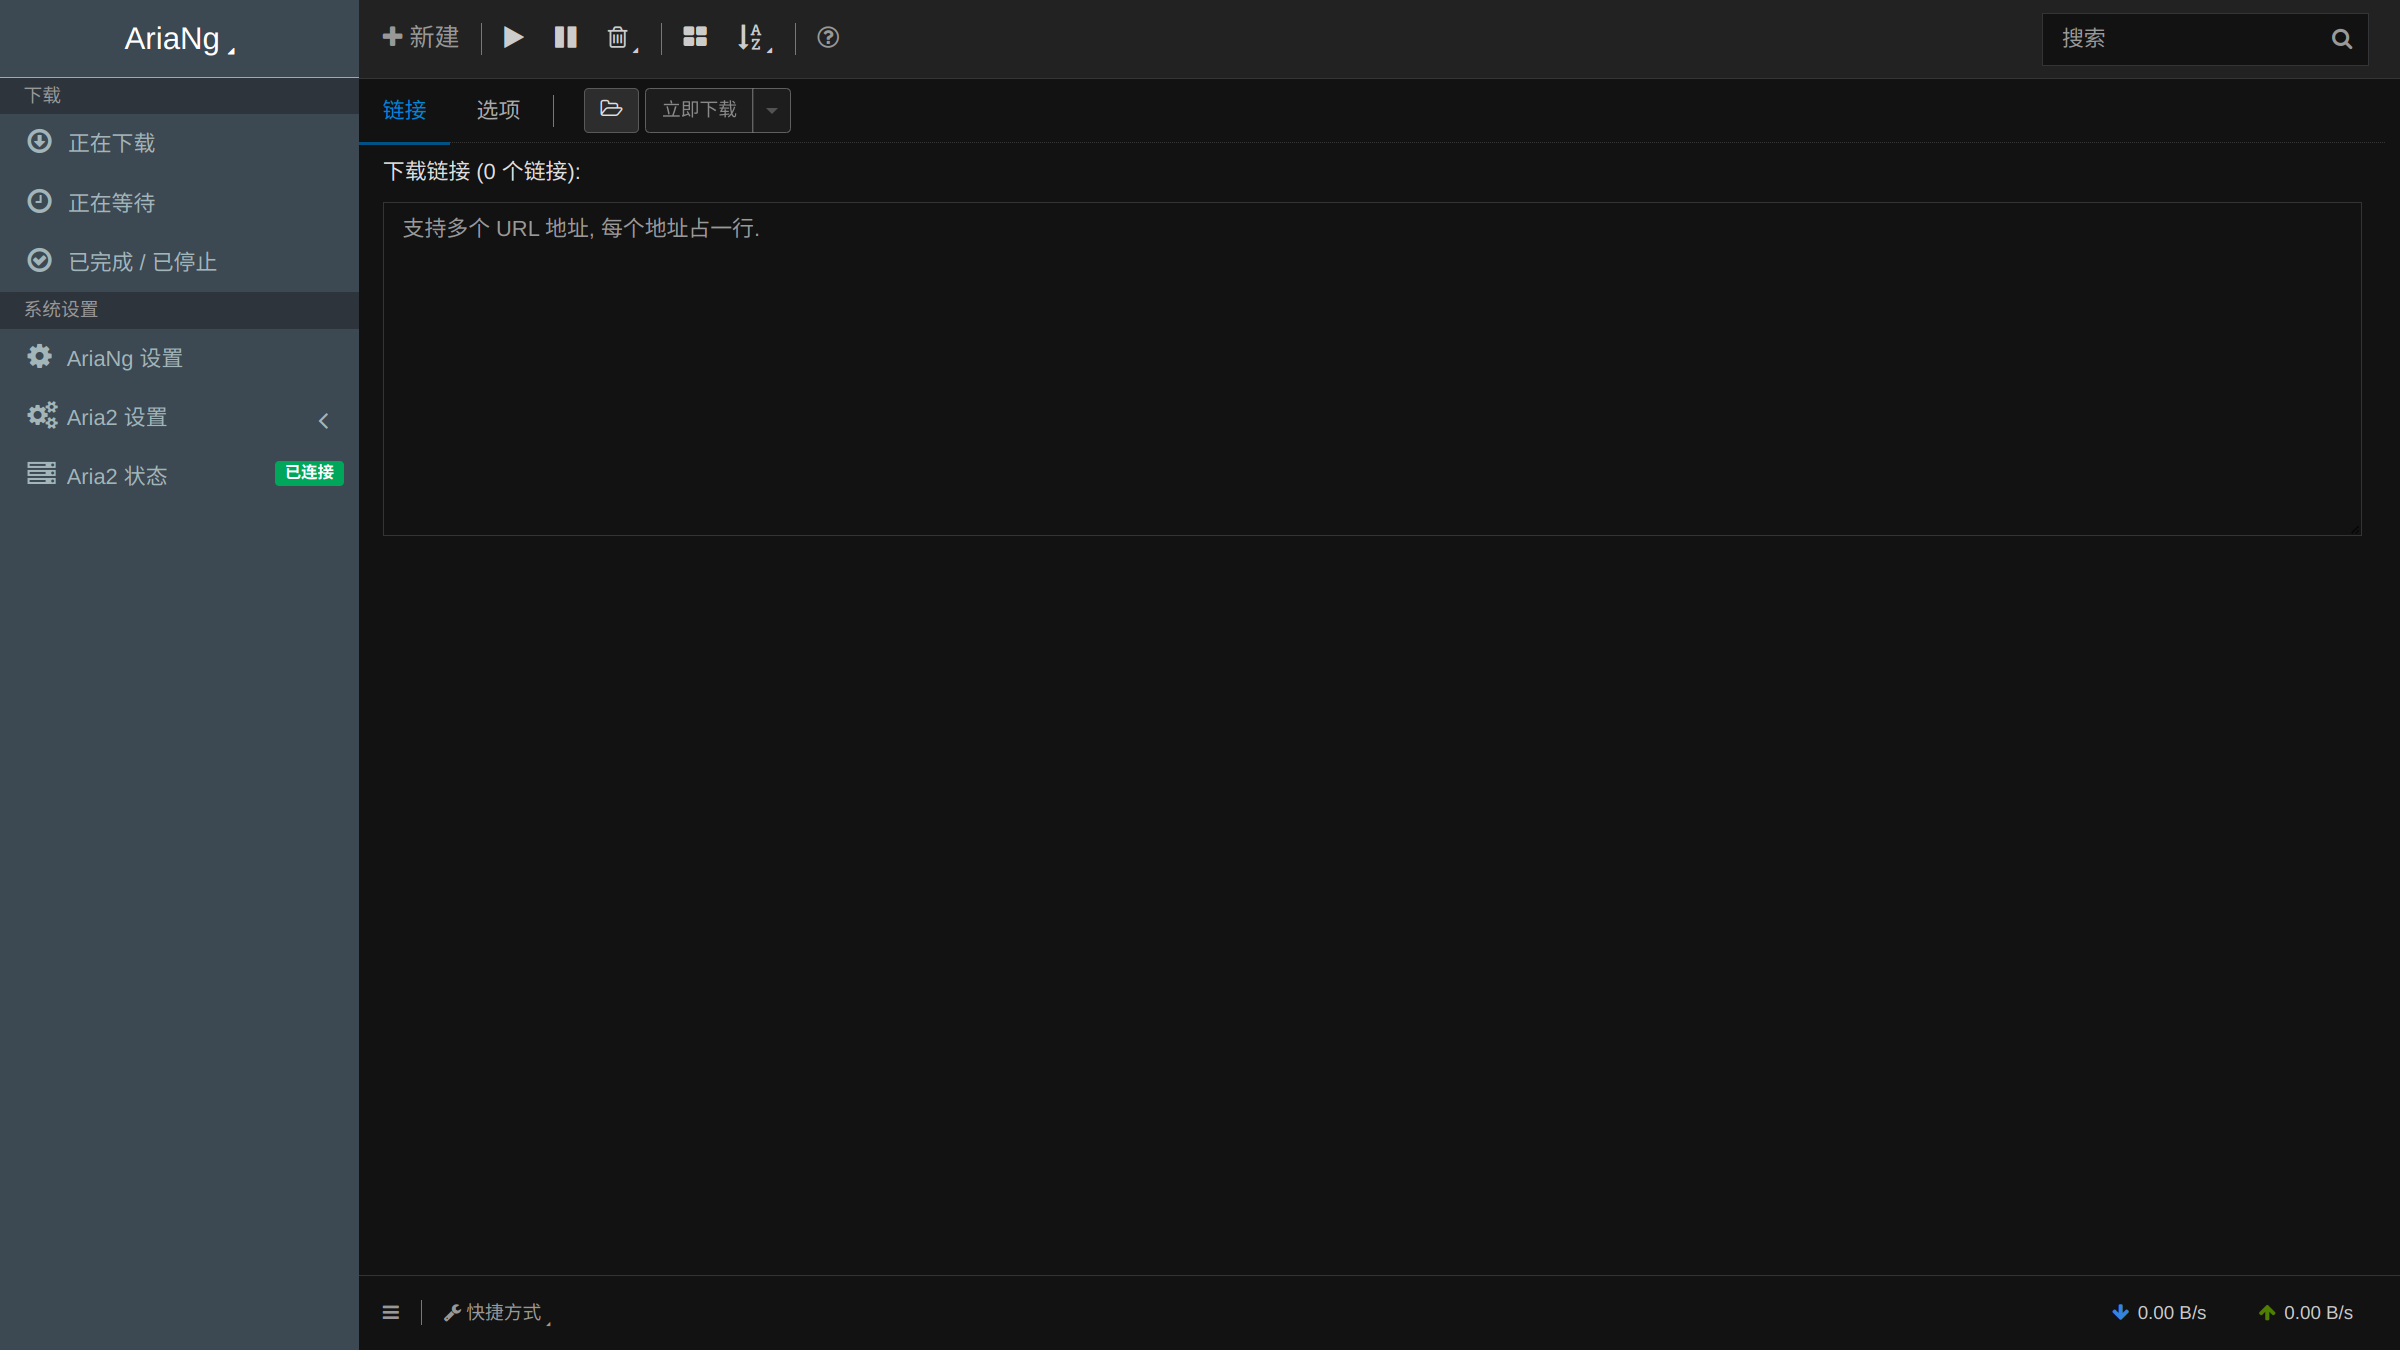Viewport: 2400px width, 1350px height.
Task: Open Aria2 状态 connection status page
Action: click(179, 476)
